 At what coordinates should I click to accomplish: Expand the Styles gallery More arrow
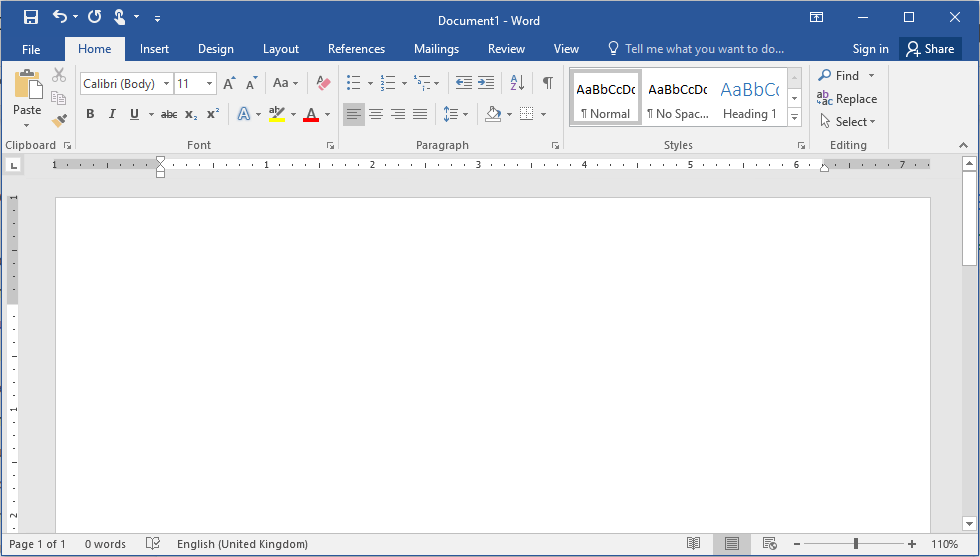794,117
